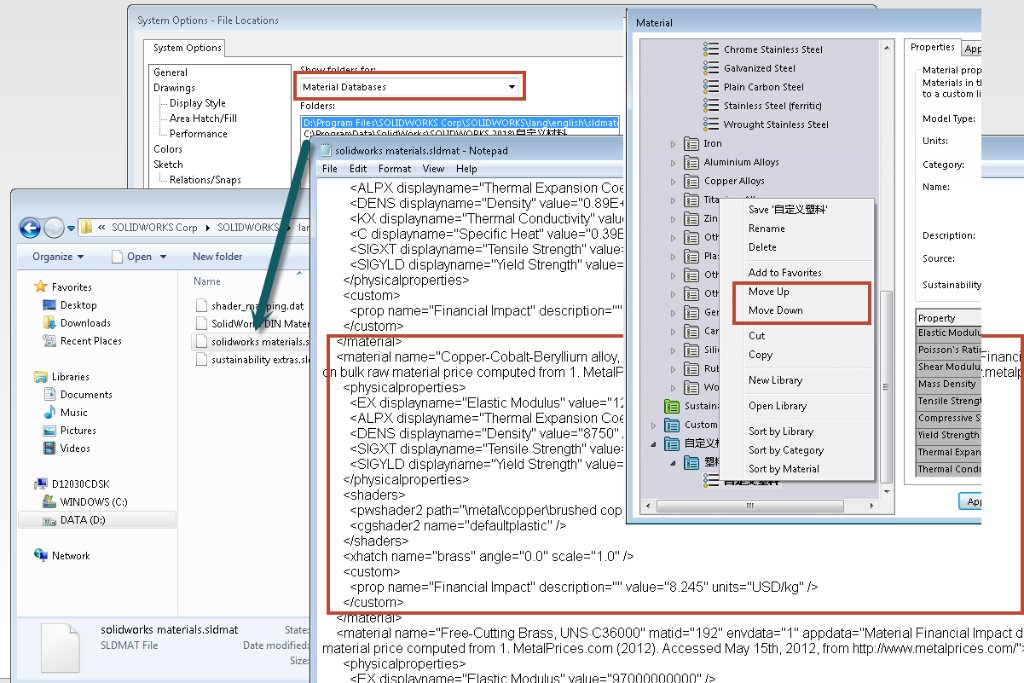Select Copper Alloys category
The height and width of the screenshot is (683, 1024).
(734, 181)
